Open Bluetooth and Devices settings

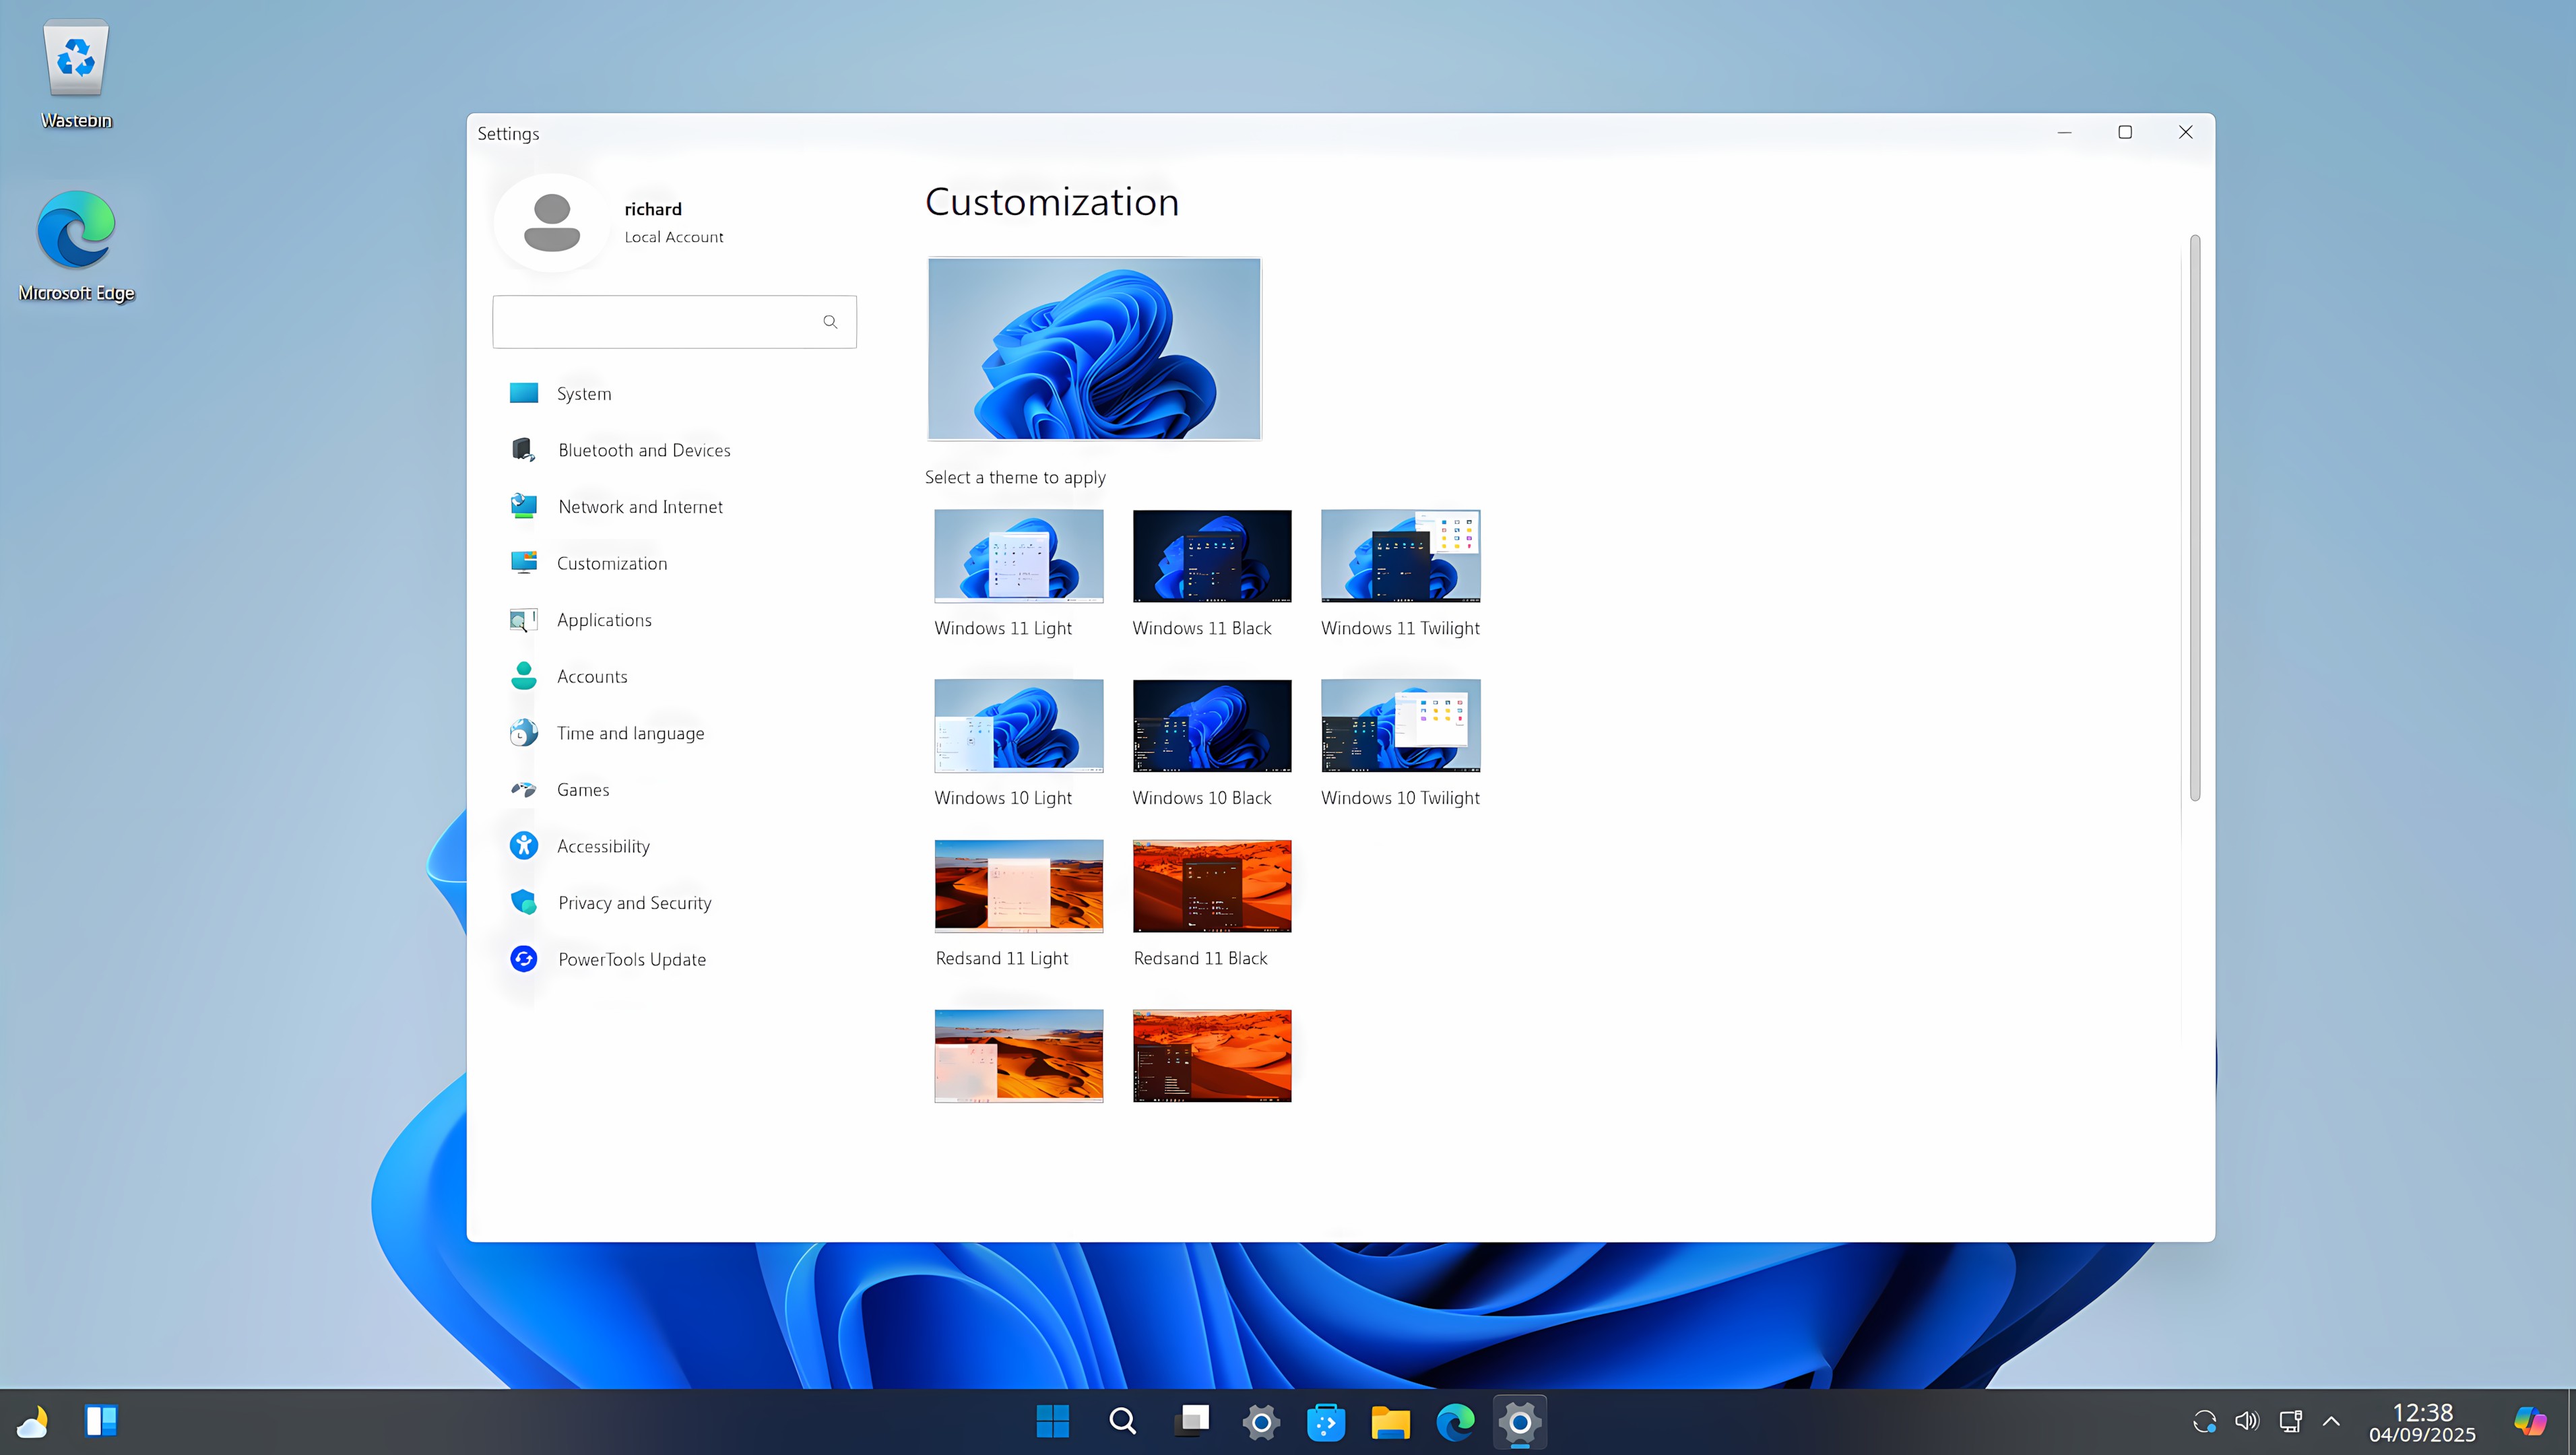coord(643,450)
